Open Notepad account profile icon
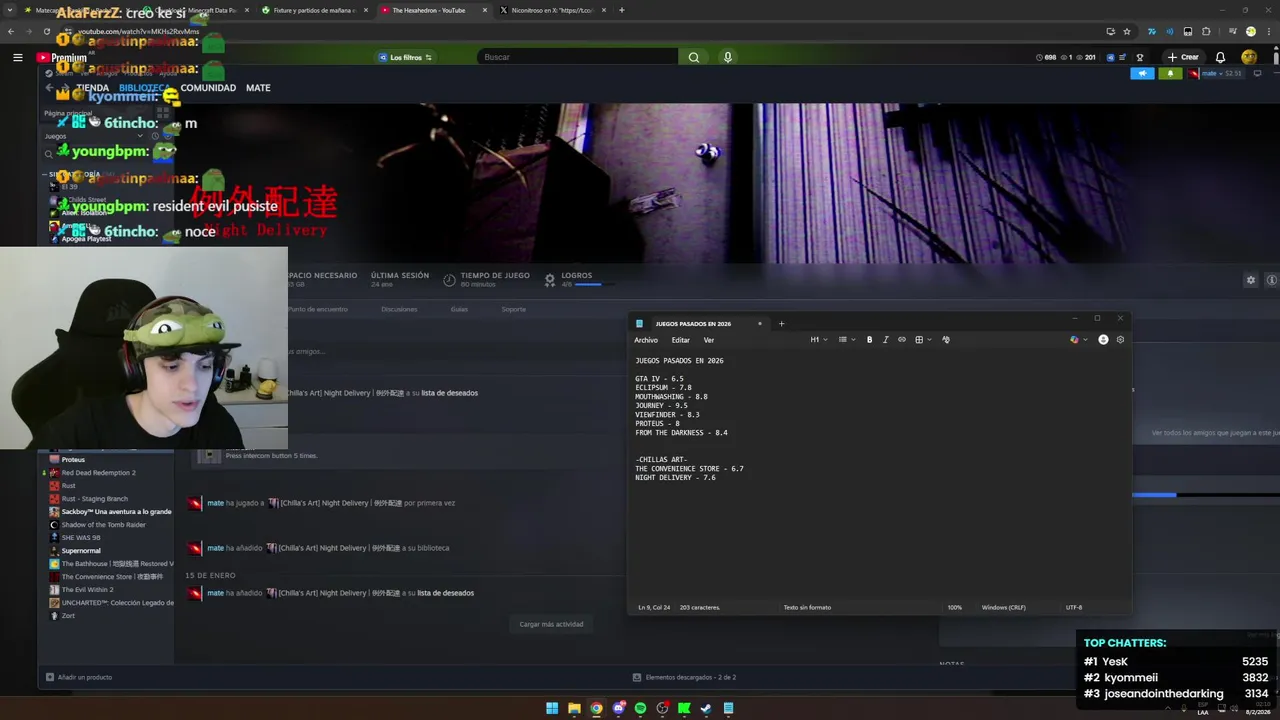This screenshot has width=1280, height=720. pyautogui.click(x=1103, y=340)
